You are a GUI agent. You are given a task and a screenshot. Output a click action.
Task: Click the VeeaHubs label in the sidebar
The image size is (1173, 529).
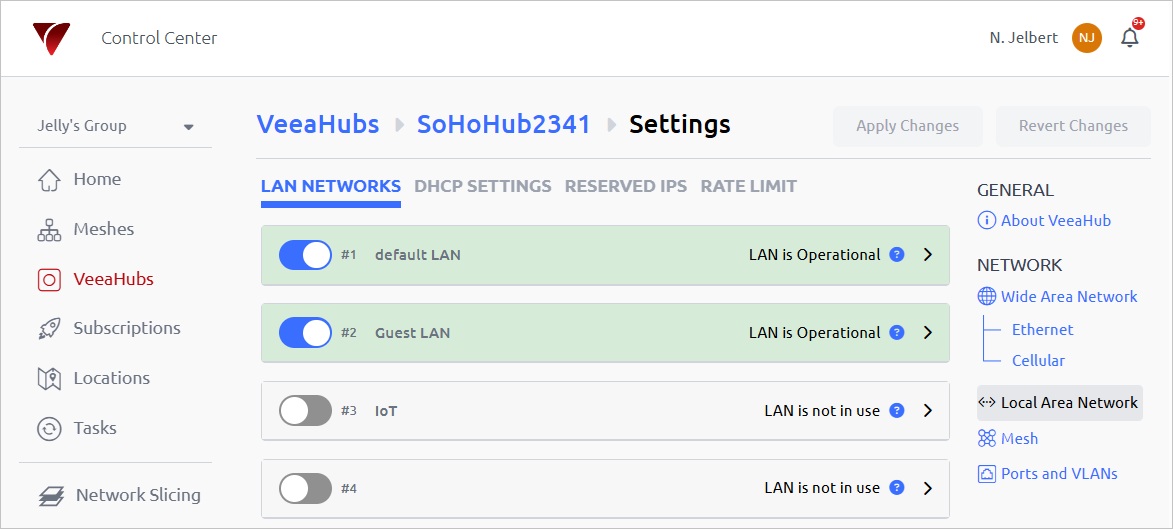[x=114, y=279]
